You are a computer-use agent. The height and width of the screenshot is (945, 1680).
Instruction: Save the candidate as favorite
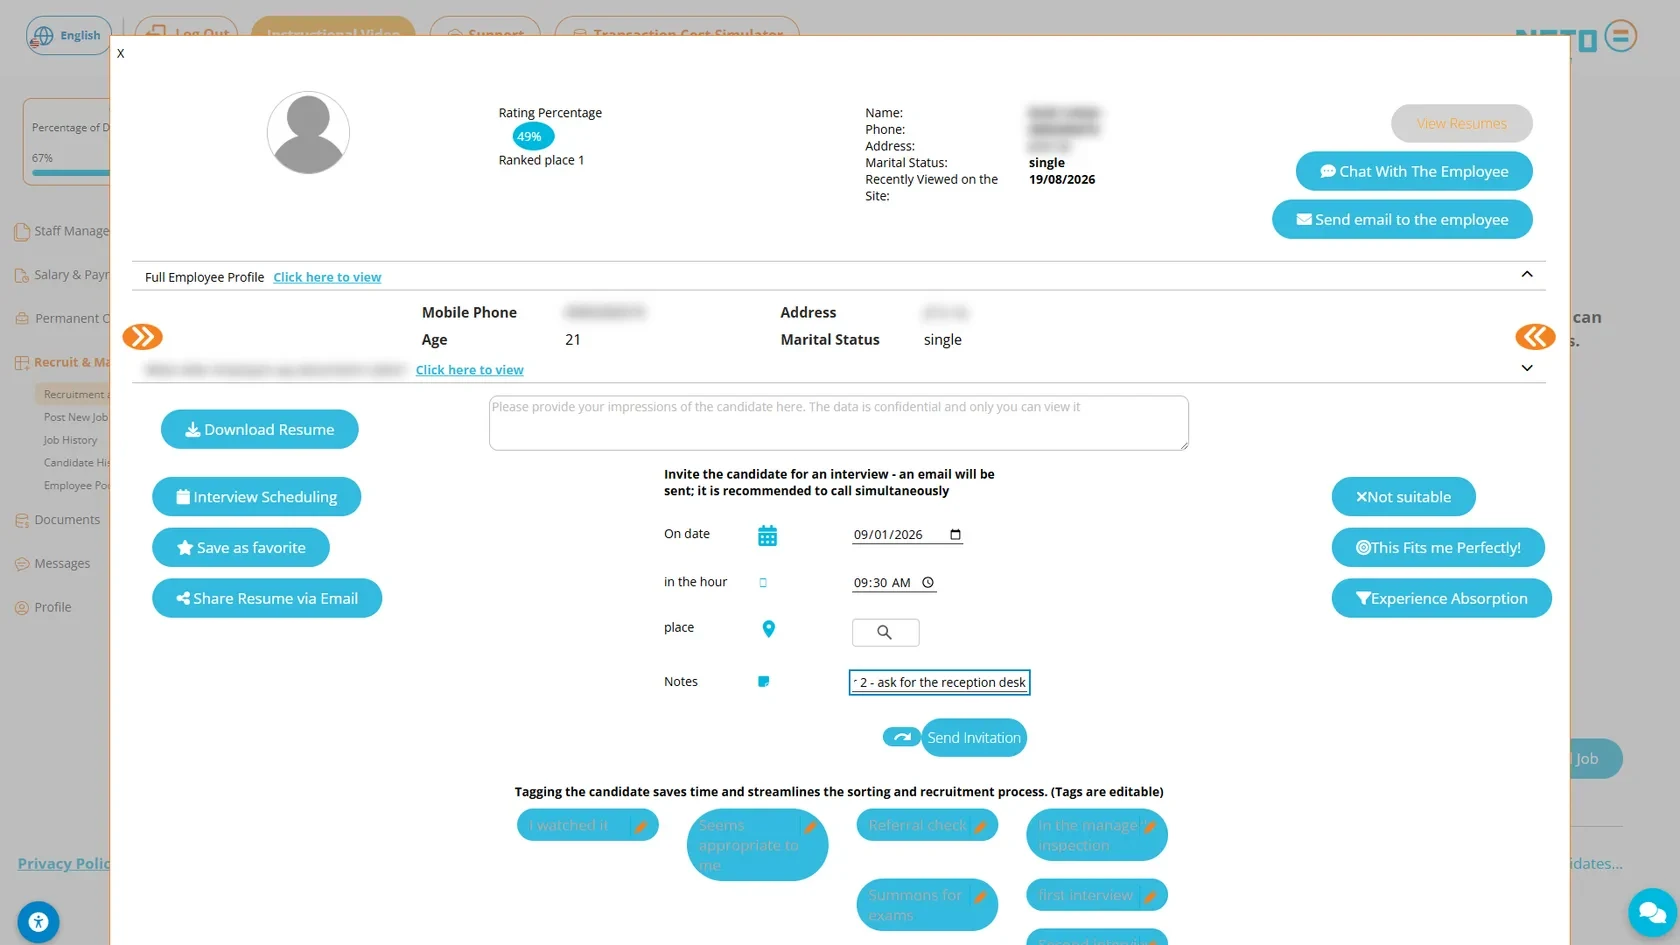[241, 547]
